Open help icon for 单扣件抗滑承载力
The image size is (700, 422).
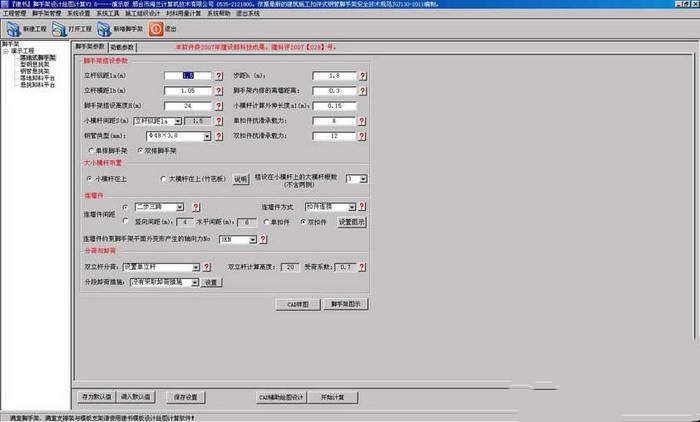(x=362, y=121)
